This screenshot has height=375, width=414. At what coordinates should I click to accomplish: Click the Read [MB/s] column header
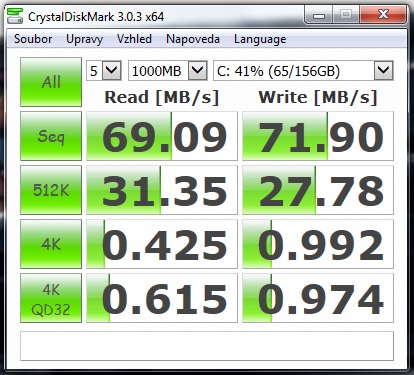click(162, 97)
